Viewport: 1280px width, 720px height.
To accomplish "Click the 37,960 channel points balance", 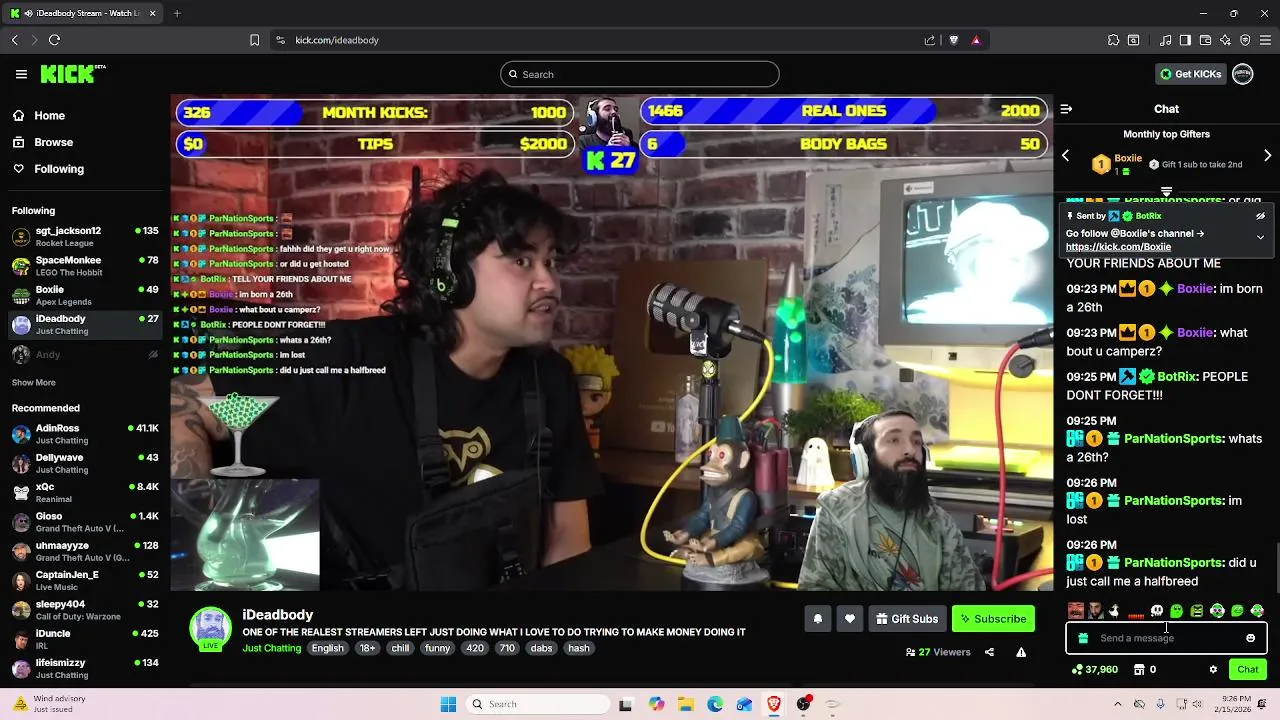I will (1094, 670).
